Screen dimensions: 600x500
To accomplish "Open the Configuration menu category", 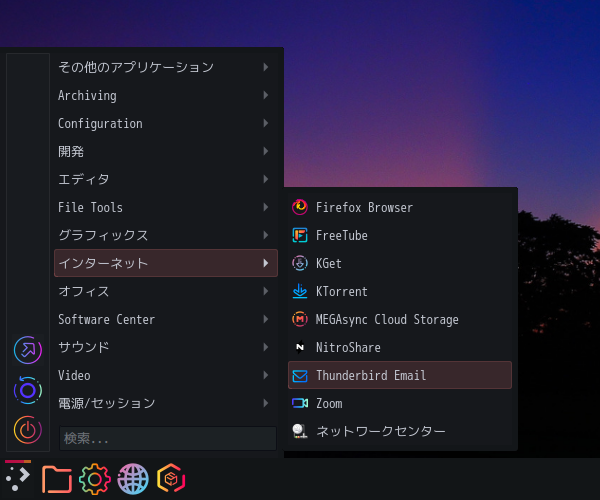I will pos(166,123).
